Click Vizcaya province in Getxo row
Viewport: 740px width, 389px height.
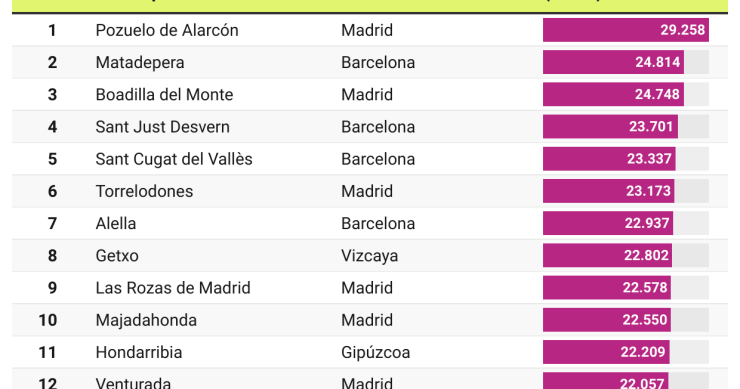(x=370, y=256)
